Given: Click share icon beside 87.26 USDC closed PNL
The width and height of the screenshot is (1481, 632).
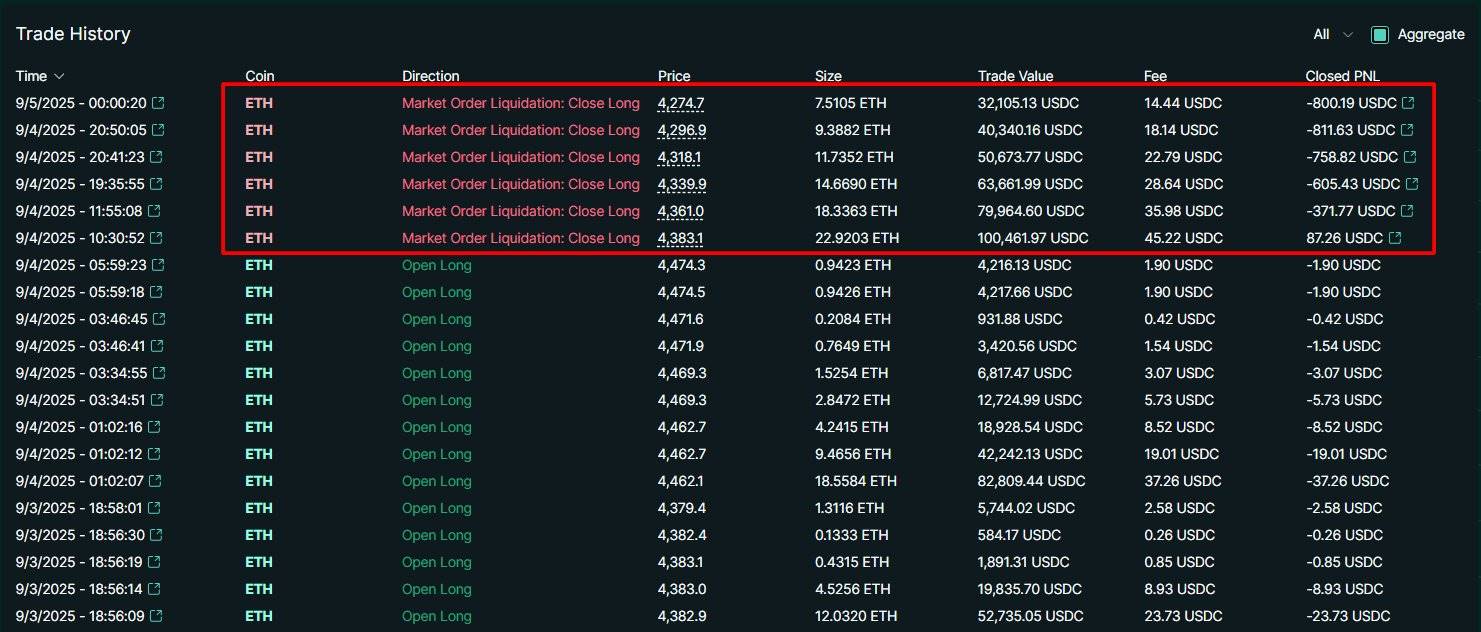Looking at the screenshot, I should click(1395, 238).
